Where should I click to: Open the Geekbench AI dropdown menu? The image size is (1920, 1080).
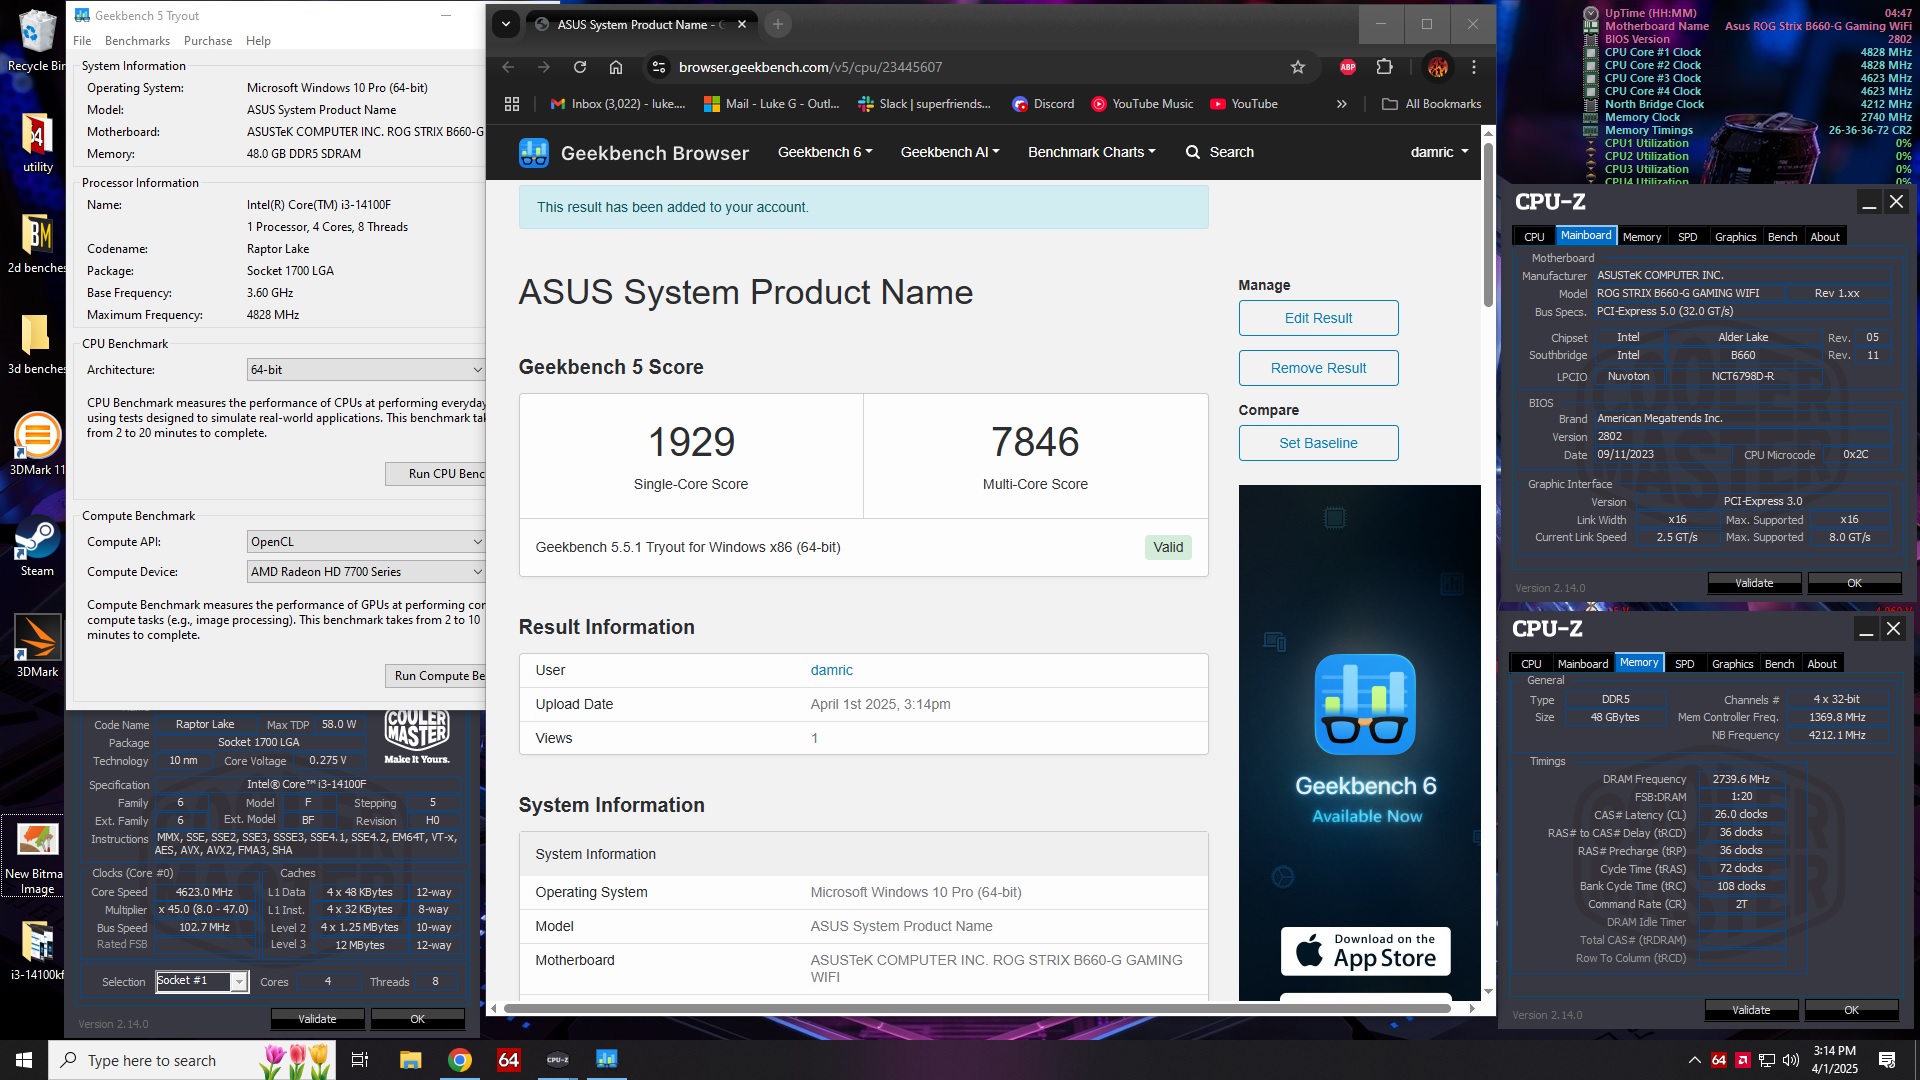(x=950, y=152)
